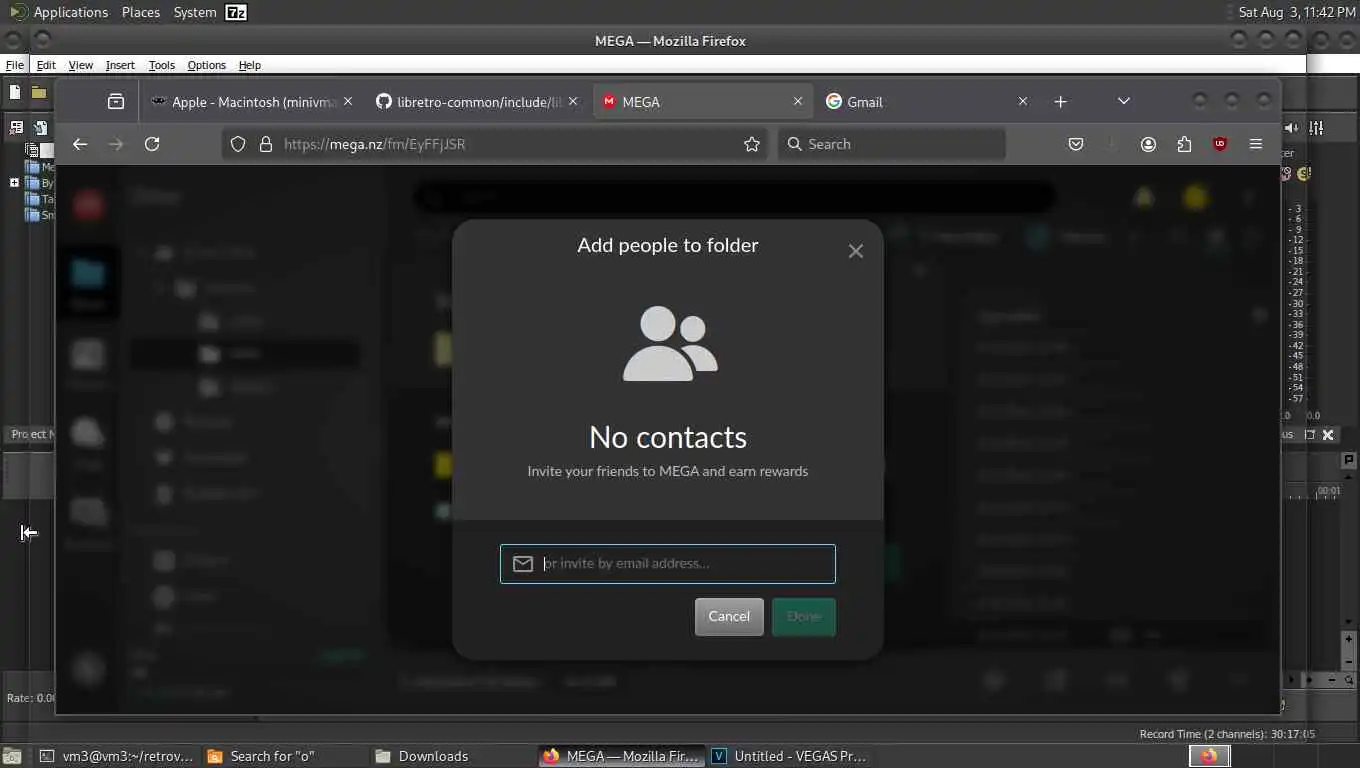Click the VEGAS zoom magnifier tool icon
This screenshot has width=1360, height=768.
point(1349,680)
